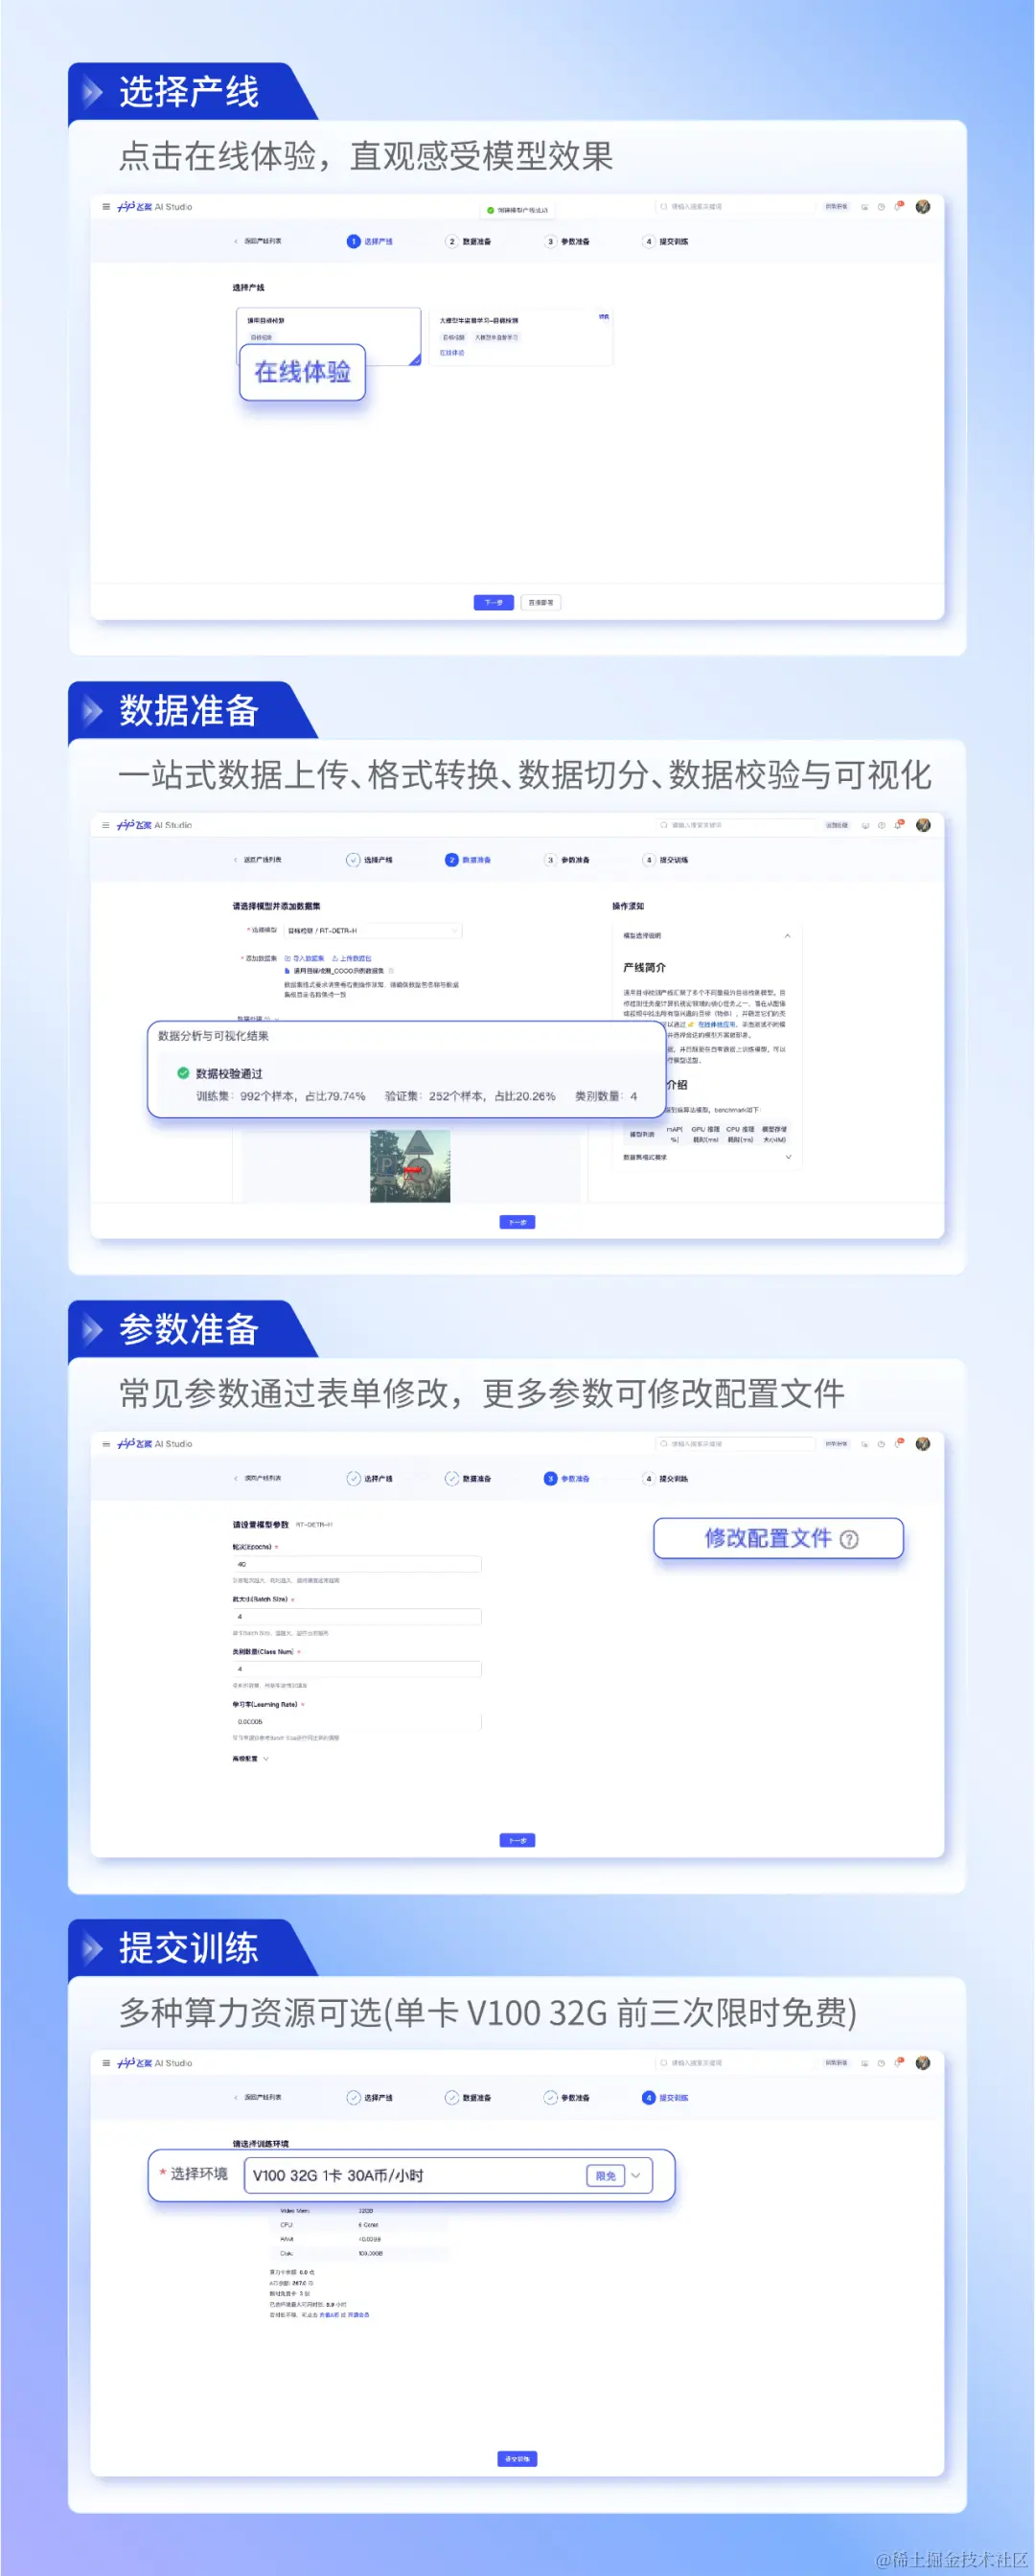1035x2576 pixels.
Task: Open notification bell in 数据准备 screenshot
Action: coord(898,826)
